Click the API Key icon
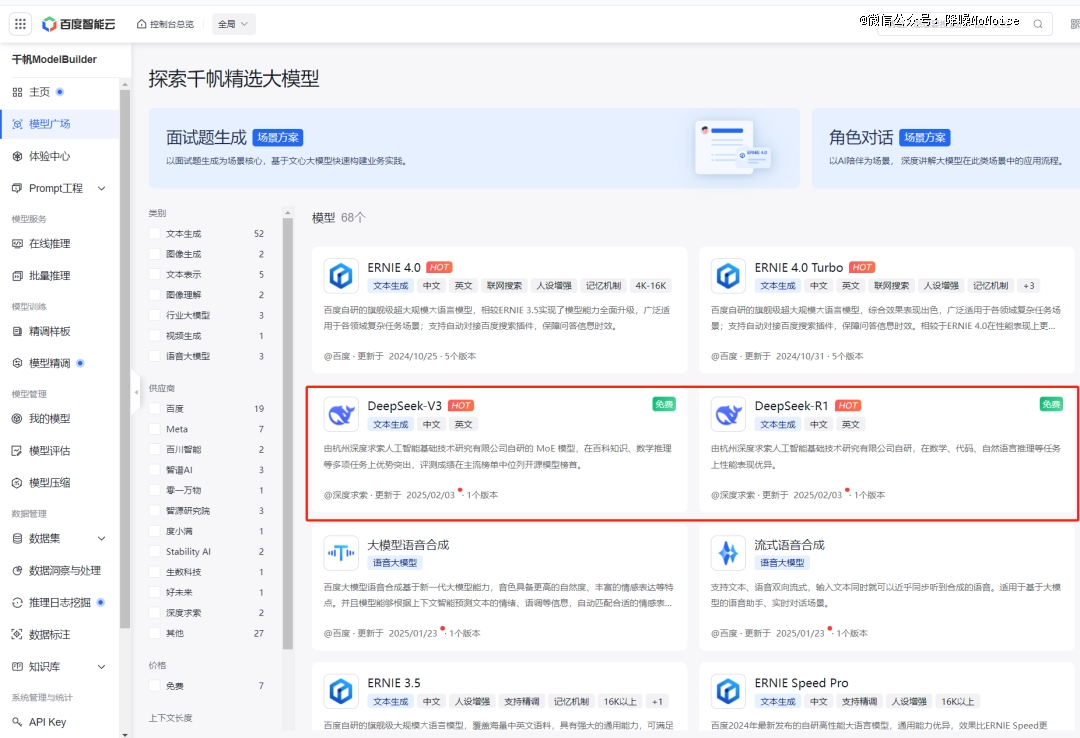The image size is (1080, 738). pyautogui.click(x=17, y=721)
